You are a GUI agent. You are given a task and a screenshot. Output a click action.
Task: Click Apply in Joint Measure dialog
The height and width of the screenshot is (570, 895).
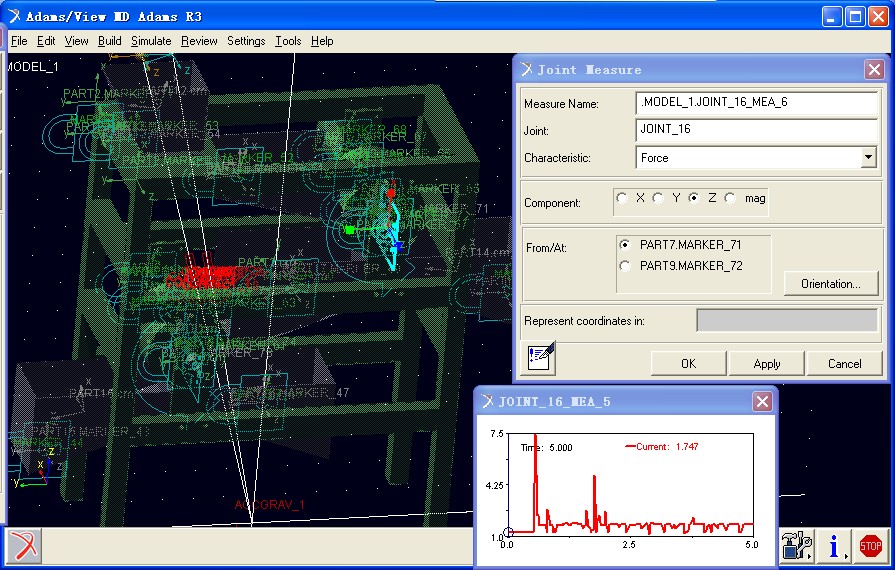click(767, 363)
